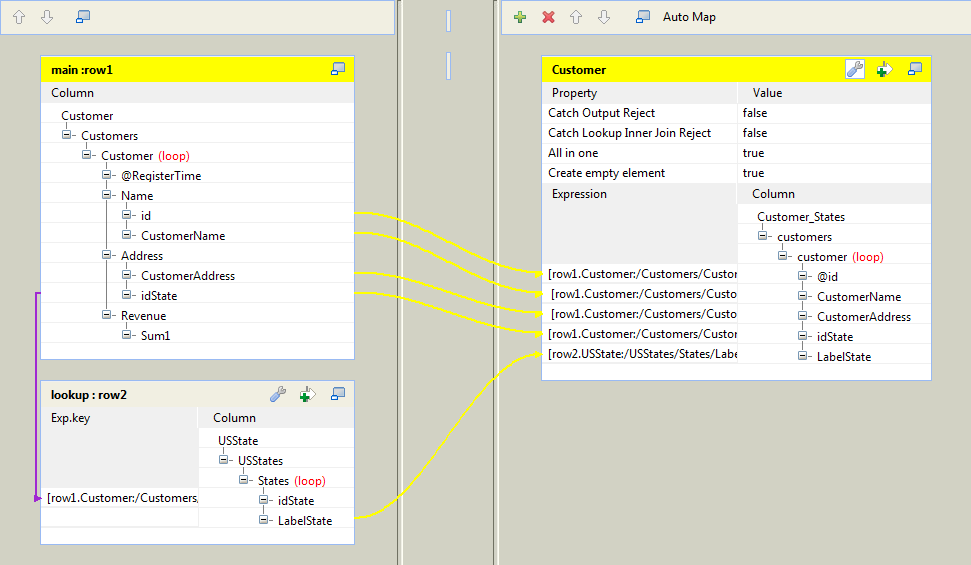Toggle the Customer output settings wrench
The height and width of the screenshot is (565, 971).
coord(855,69)
